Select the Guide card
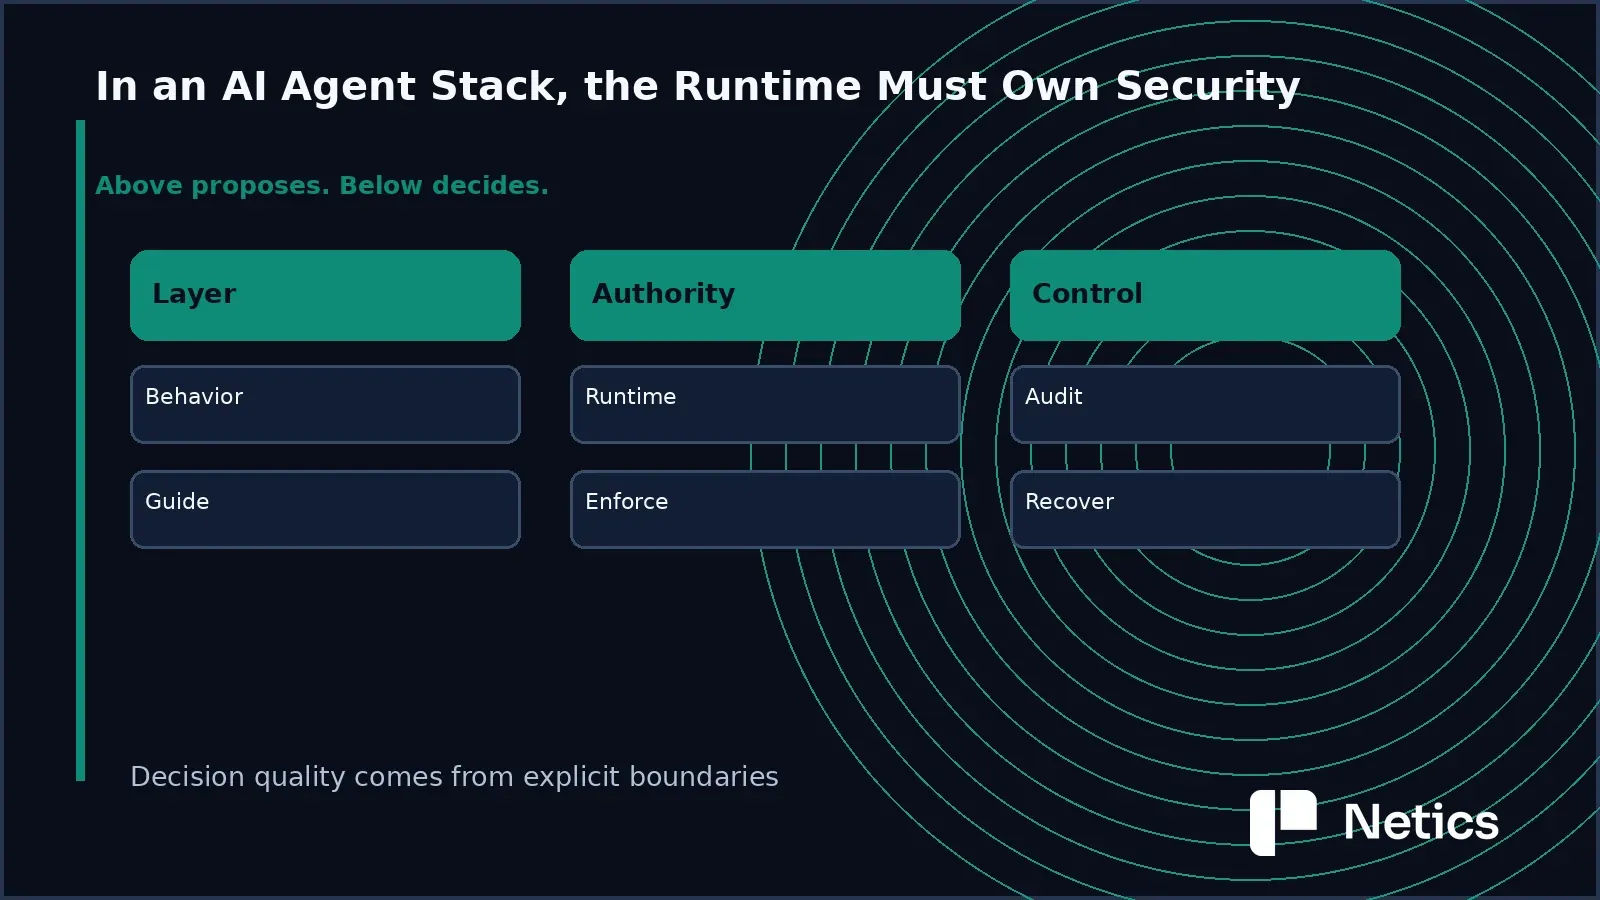 point(325,509)
